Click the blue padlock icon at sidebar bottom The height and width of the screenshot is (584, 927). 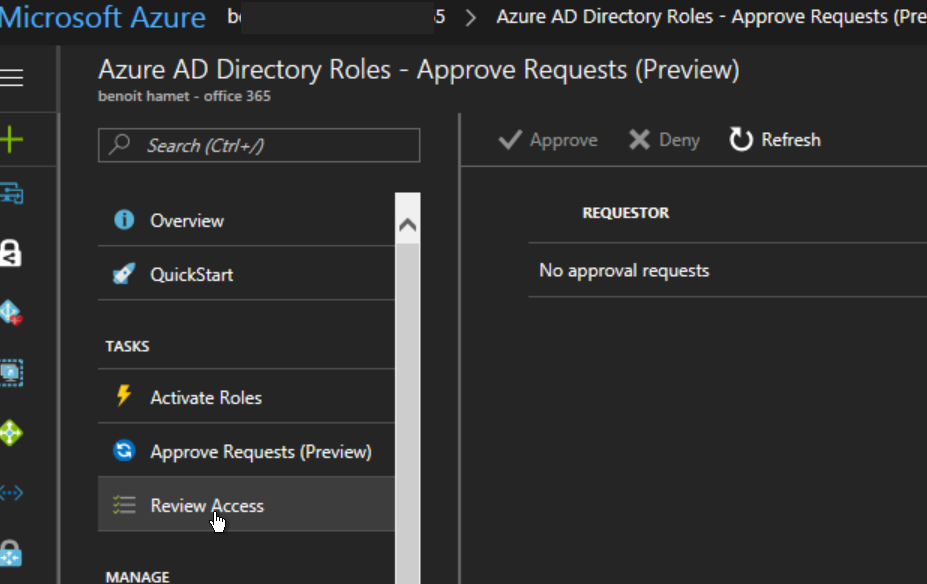(12, 553)
